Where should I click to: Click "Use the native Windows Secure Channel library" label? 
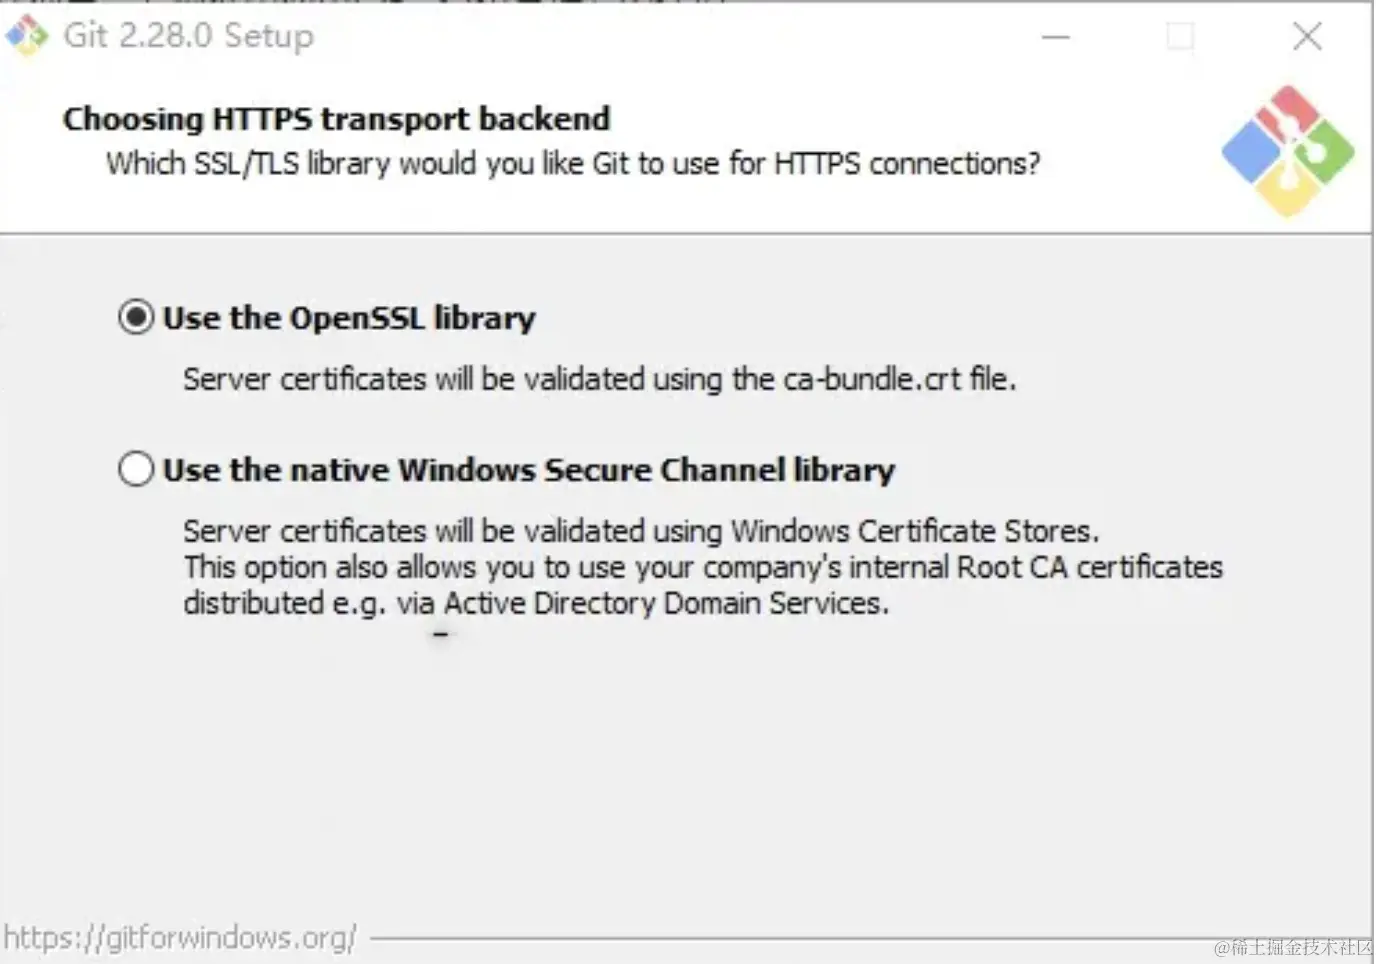coord(529,469)
